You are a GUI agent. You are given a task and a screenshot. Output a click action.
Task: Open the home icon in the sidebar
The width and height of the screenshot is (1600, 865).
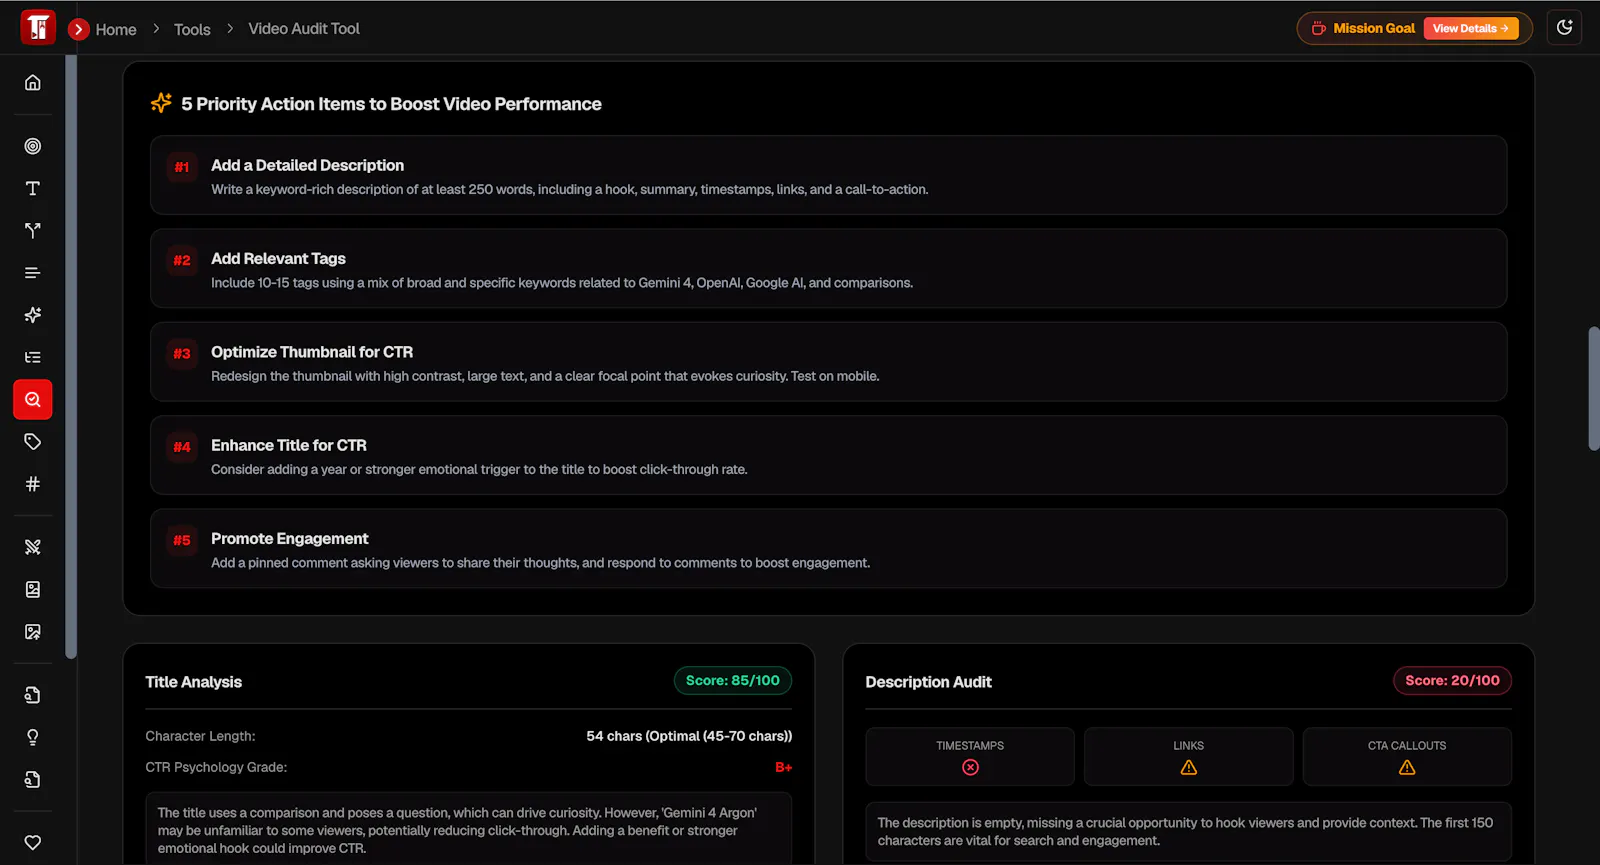[33, 82]
